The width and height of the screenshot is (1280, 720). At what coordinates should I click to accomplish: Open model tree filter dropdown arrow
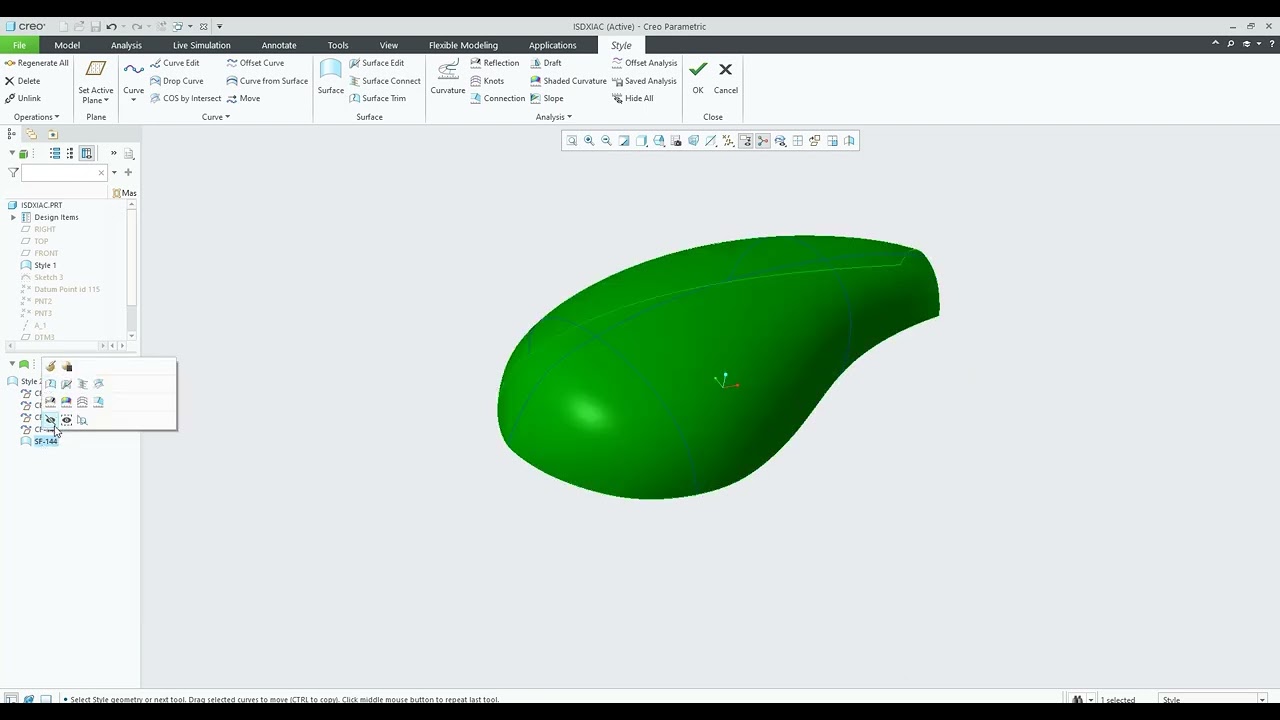[114, 173]
